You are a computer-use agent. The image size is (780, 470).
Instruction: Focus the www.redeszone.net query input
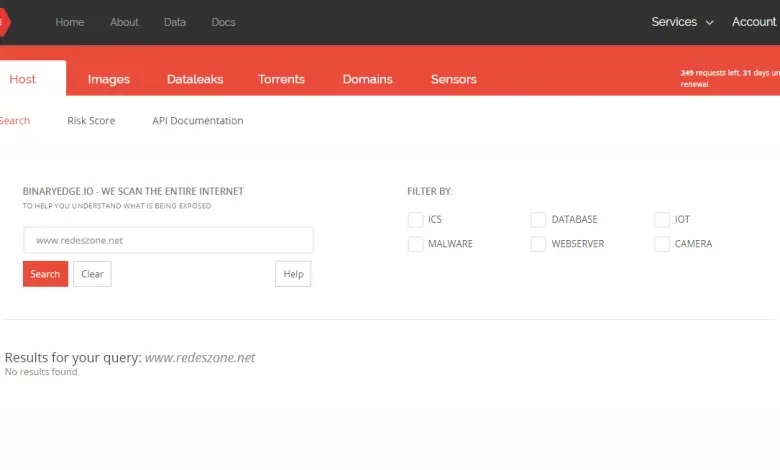pyautogui.click(x=168, y=240)
